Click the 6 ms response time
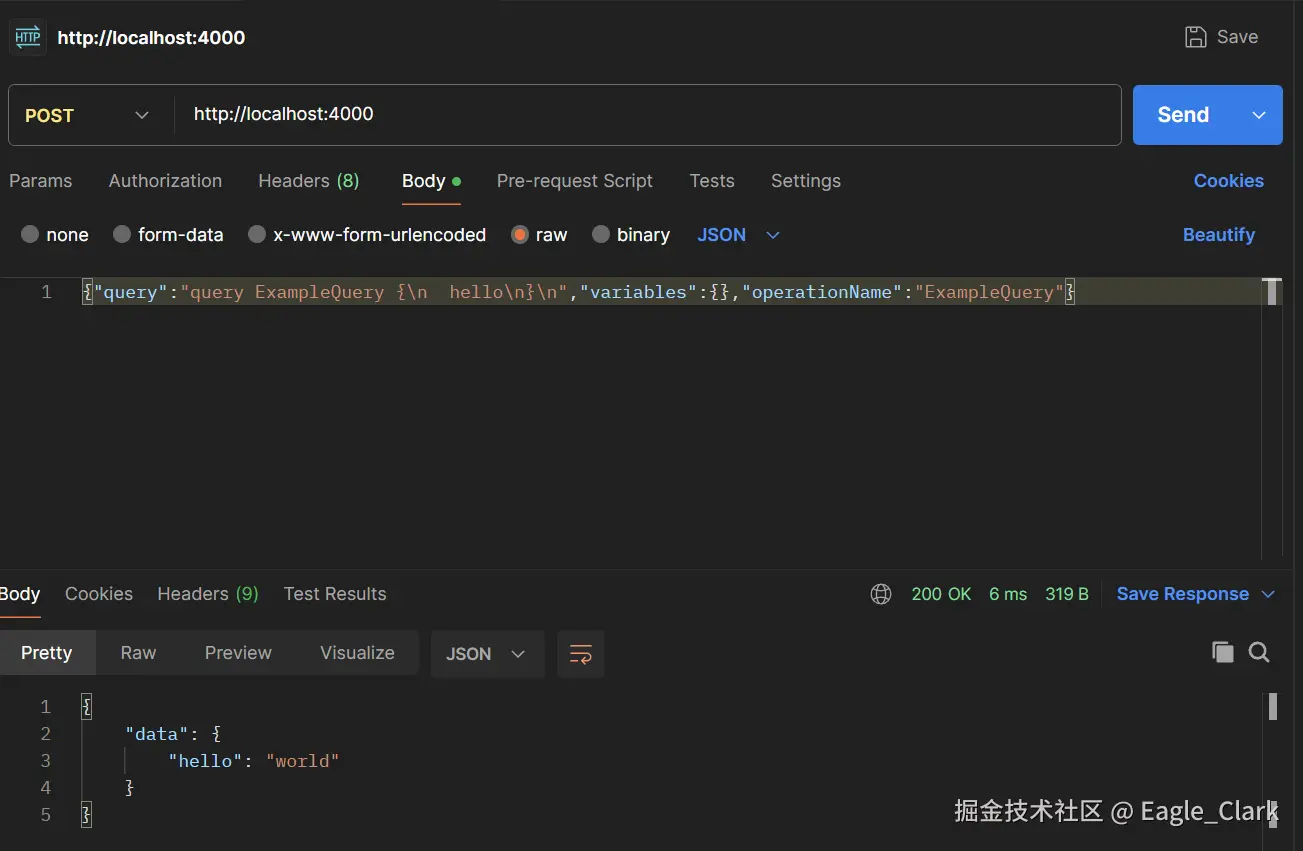 coord(1008,594)
